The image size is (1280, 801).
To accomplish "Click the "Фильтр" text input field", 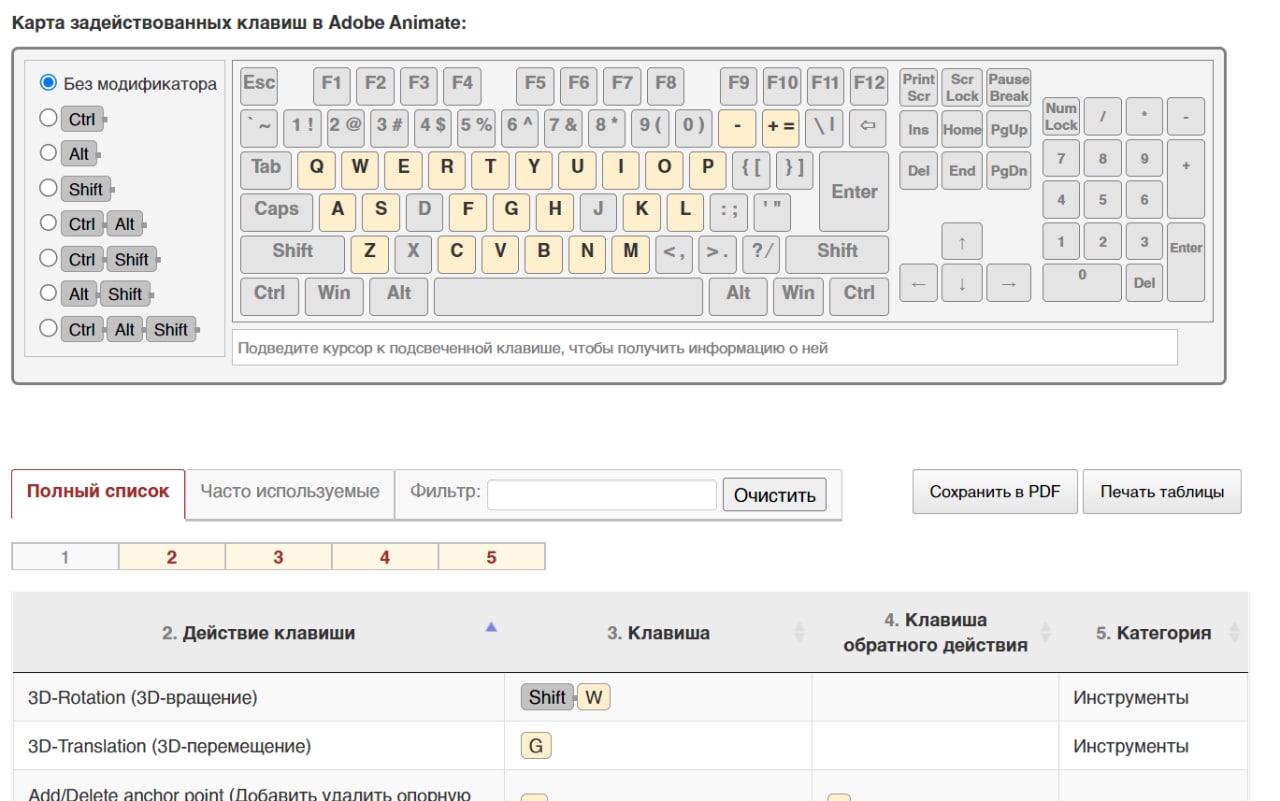I will point(602,495).
